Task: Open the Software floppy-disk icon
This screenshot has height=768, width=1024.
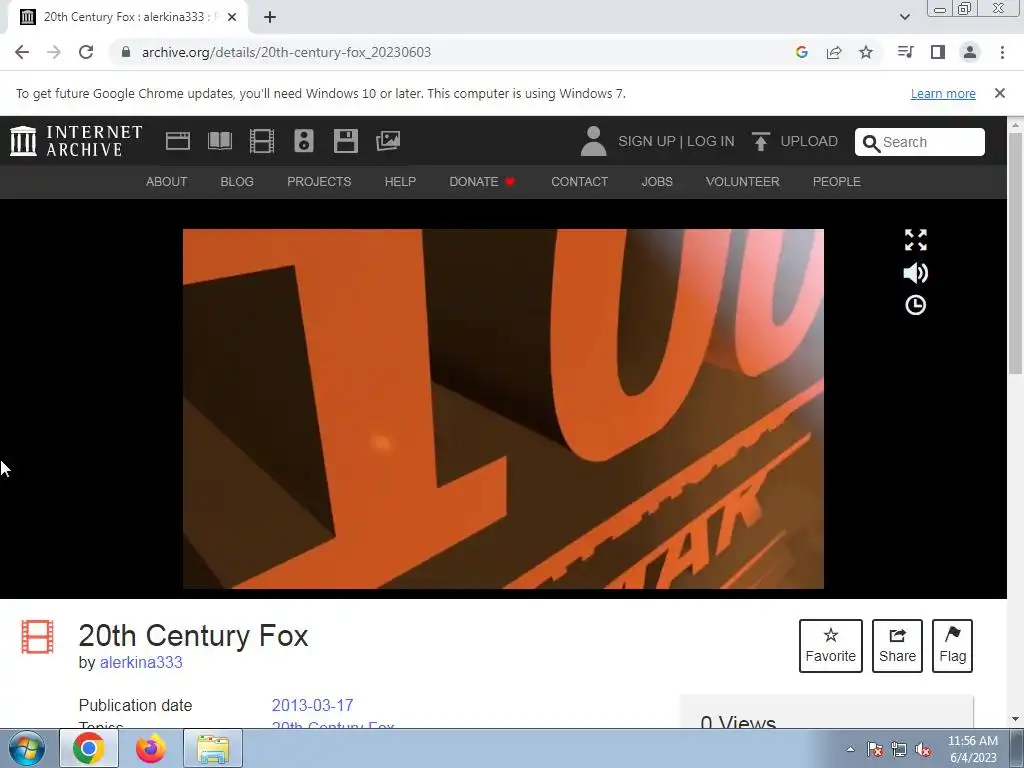Action: pyautogui.click(x=345, y=141)
